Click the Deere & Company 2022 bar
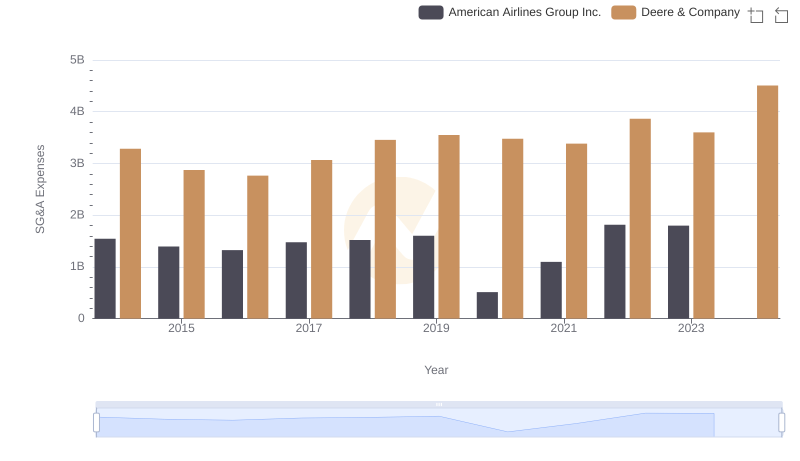This screenshot has height=461, width=800. (640, 219)
